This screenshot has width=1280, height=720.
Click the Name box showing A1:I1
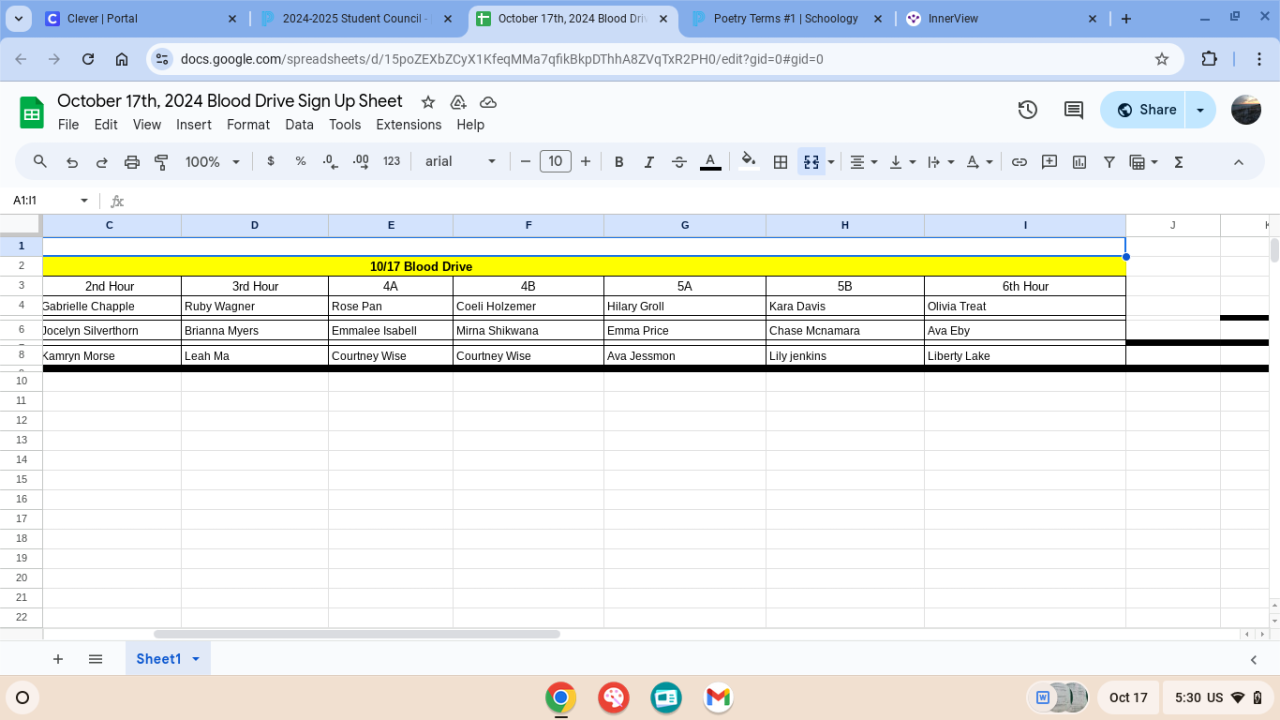tap(49, 201)
